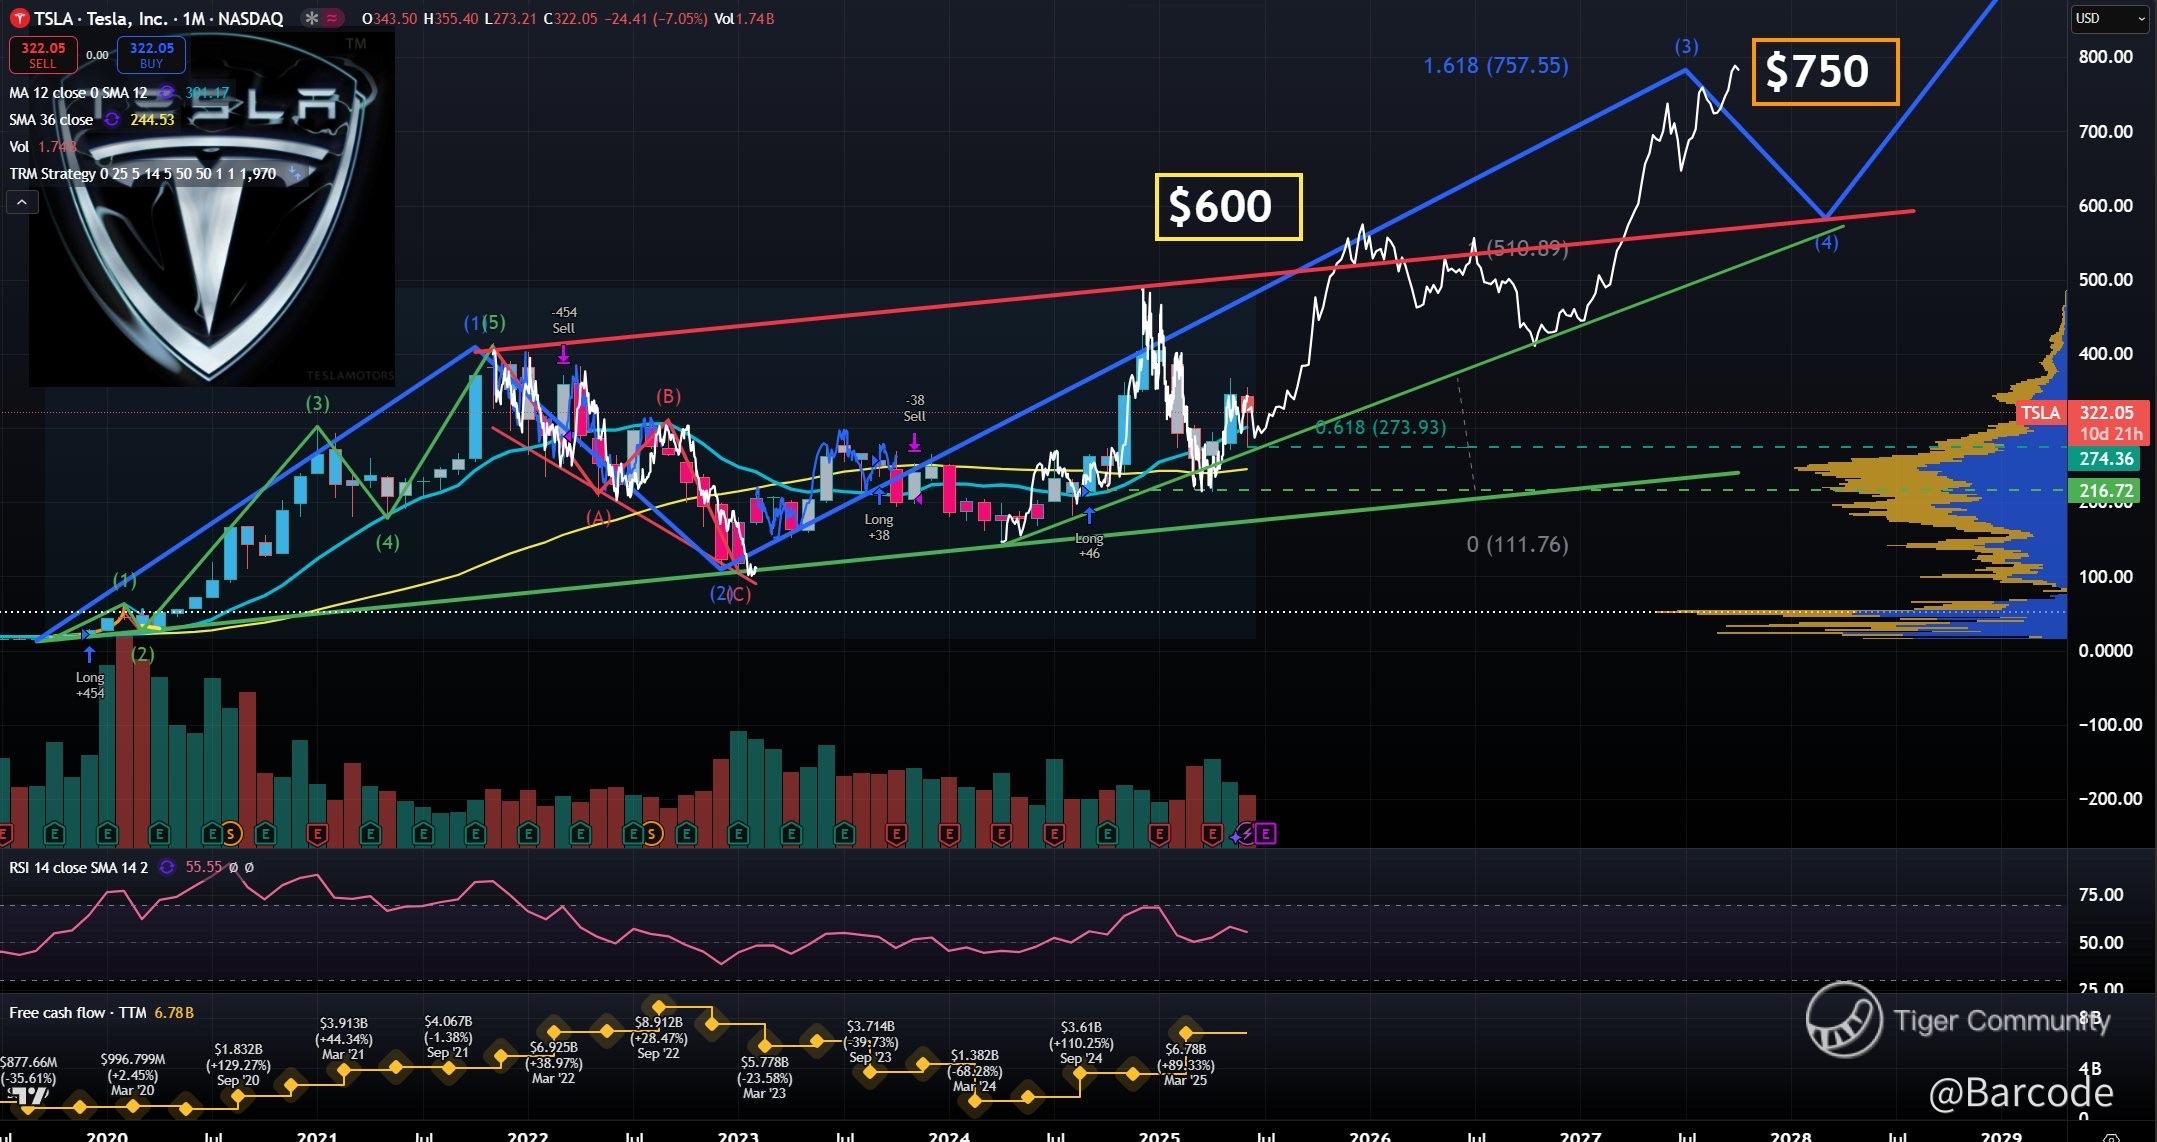Click the RSI value 55.55

click(x=203, y=868)
